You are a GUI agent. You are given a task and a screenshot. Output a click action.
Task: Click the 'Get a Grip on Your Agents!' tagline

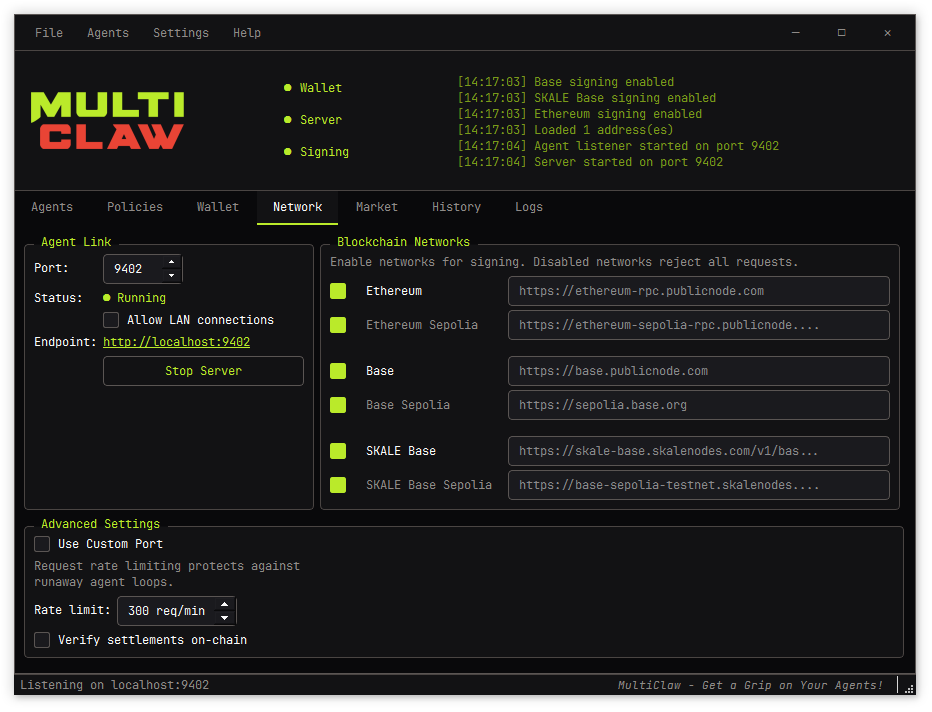[792, 685]
